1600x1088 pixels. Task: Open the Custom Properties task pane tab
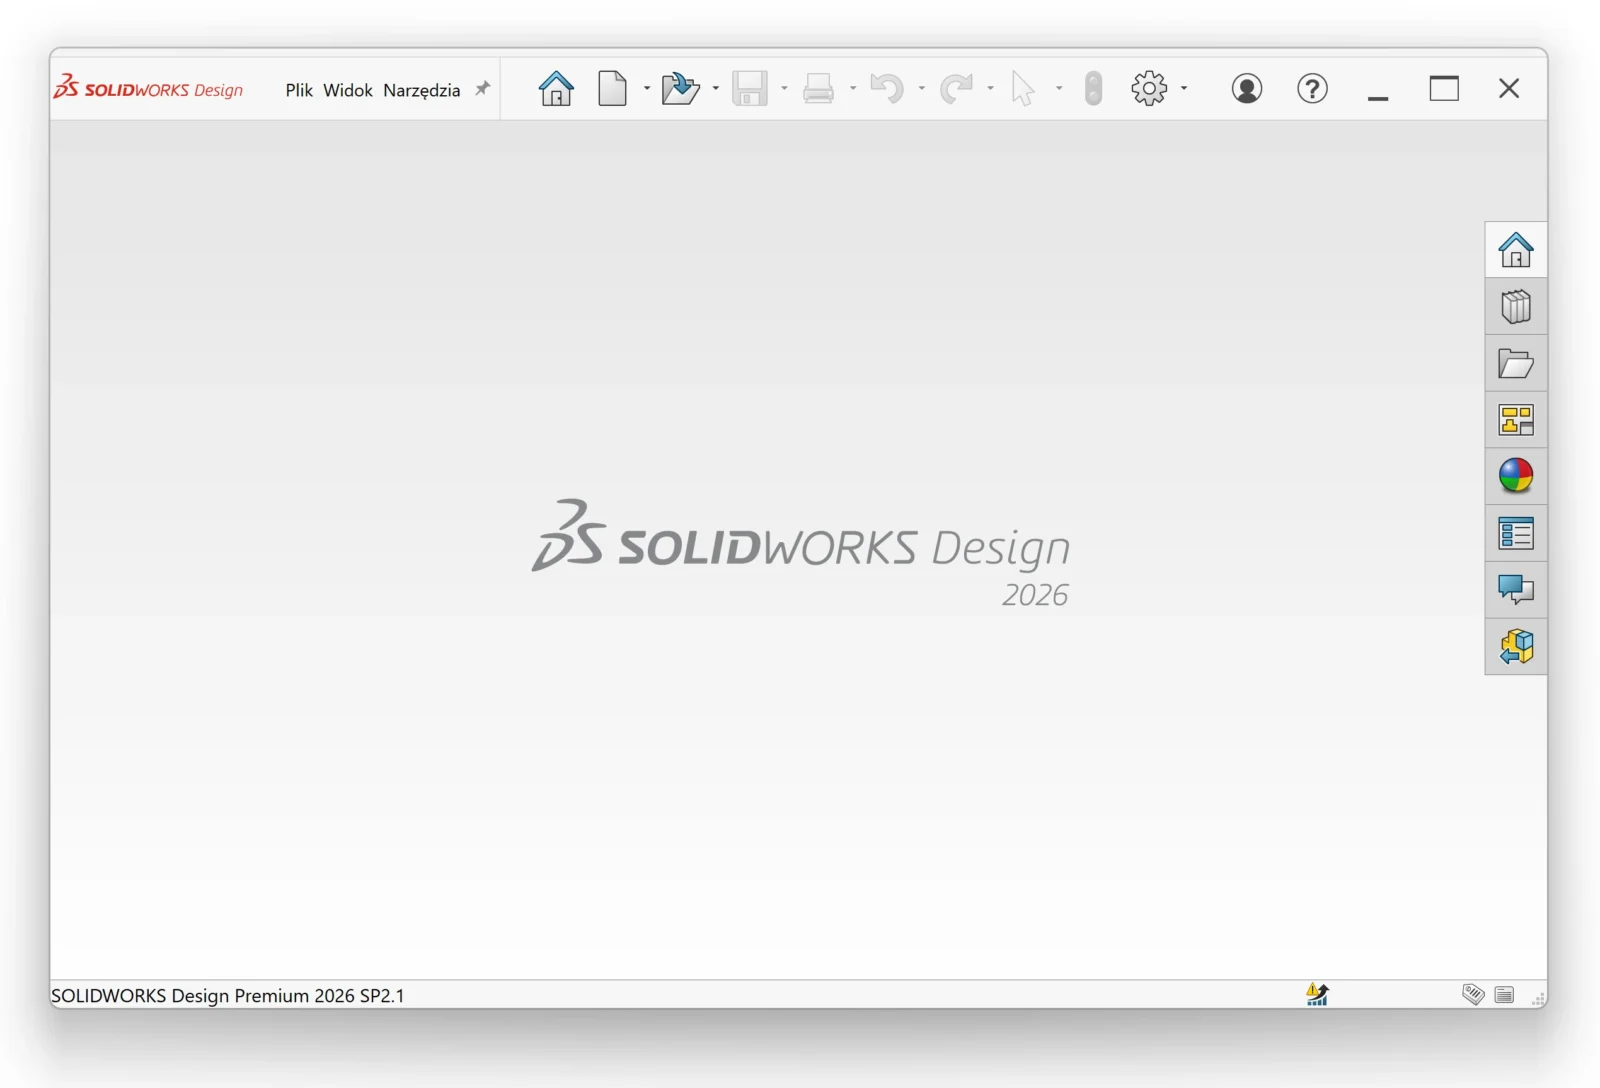point(1516,533)
